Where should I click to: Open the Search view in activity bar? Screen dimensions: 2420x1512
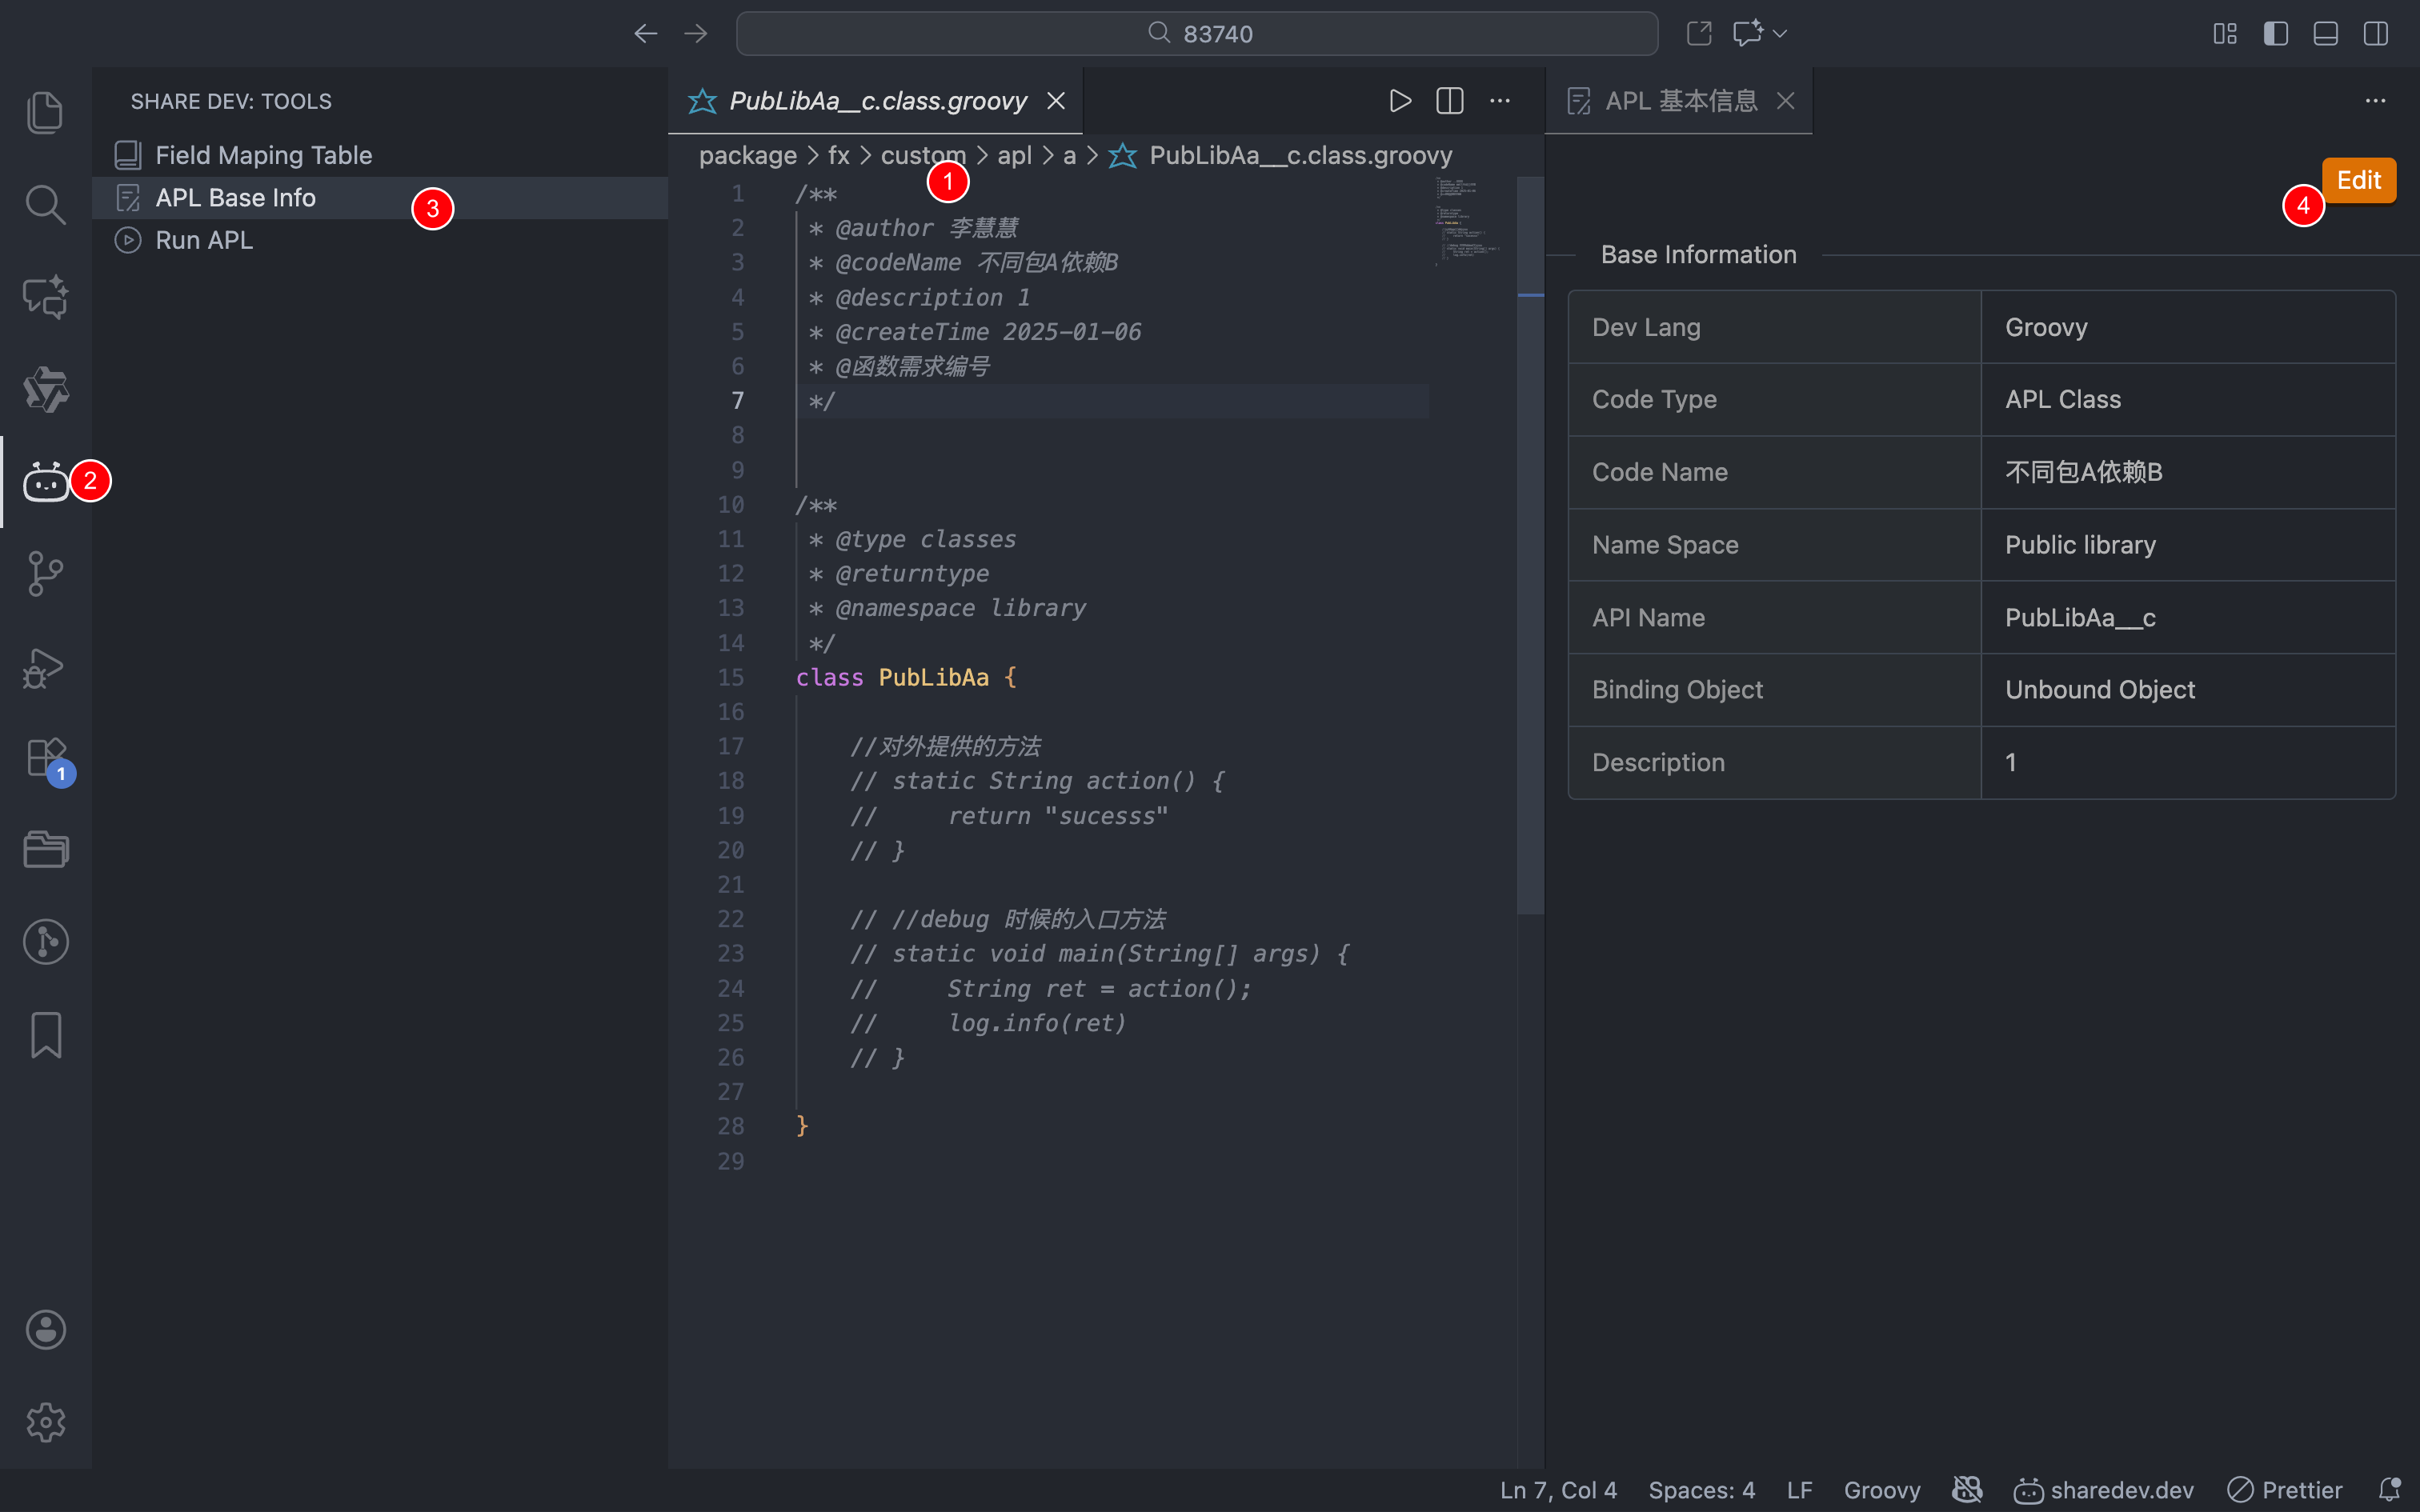click(x=45, y=204)
